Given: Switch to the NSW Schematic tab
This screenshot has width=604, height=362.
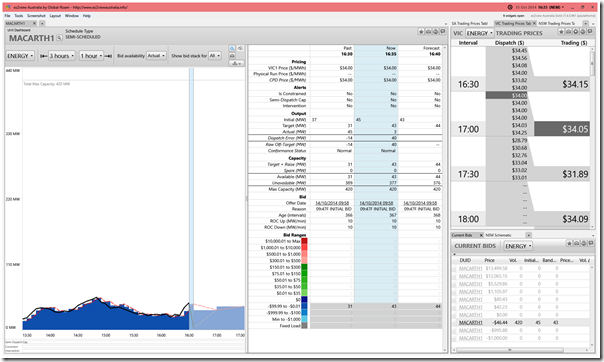Looking at the screenshot, I should 498,235.
